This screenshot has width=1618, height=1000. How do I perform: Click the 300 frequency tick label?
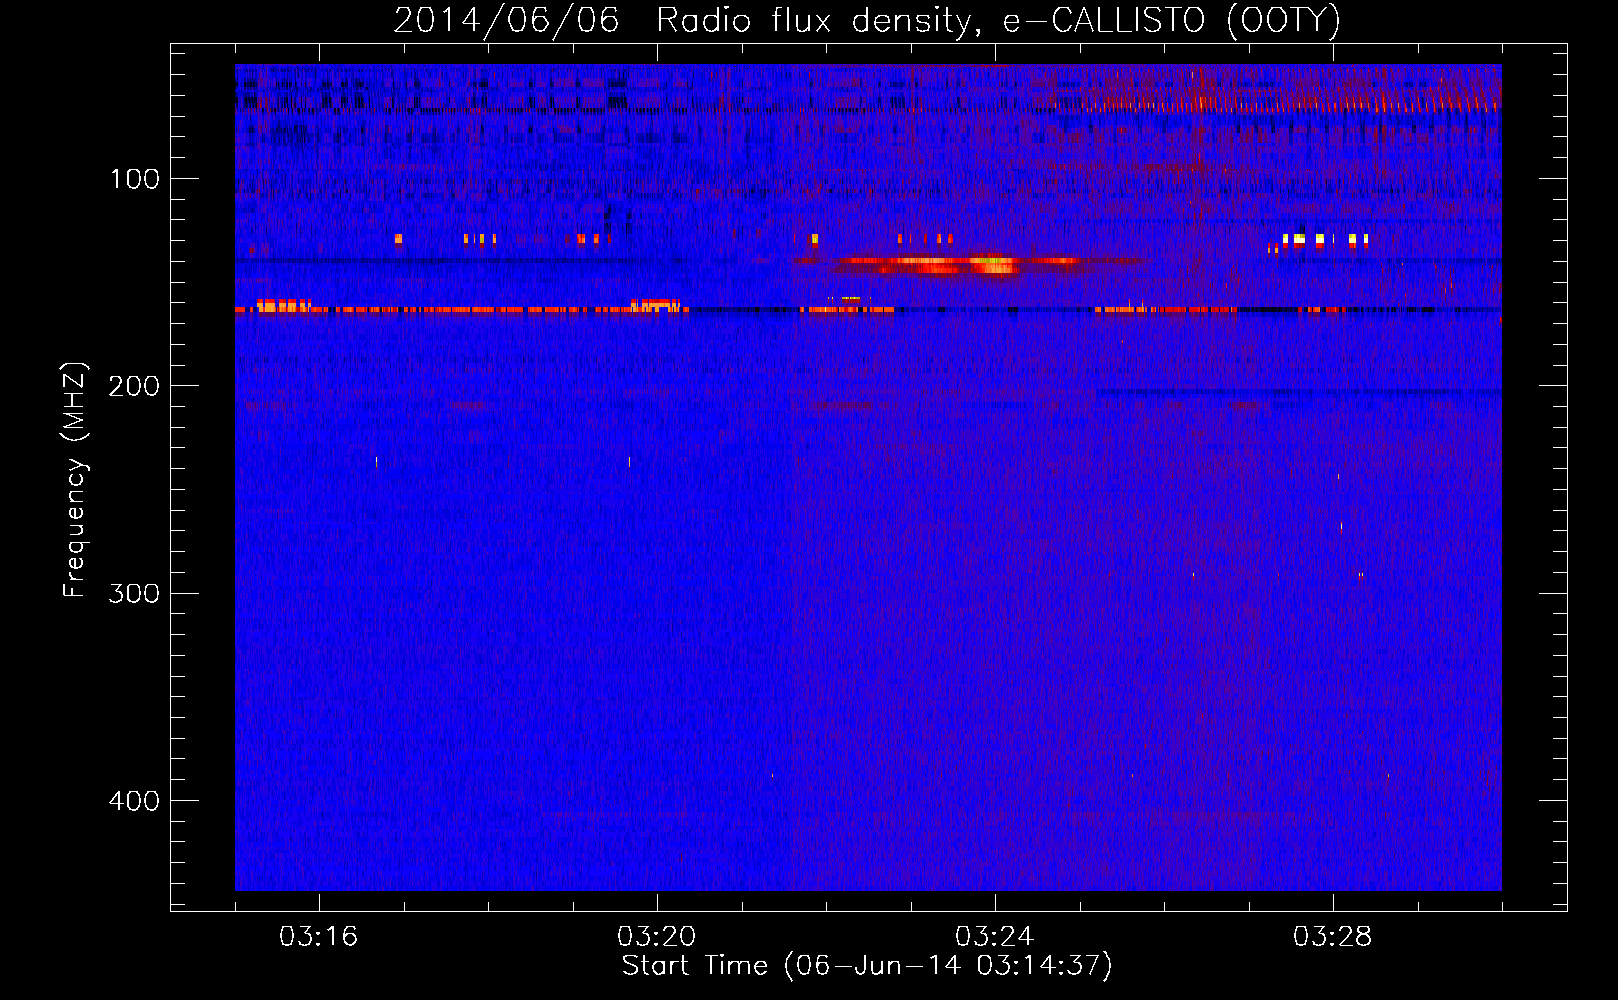point(134,593)
